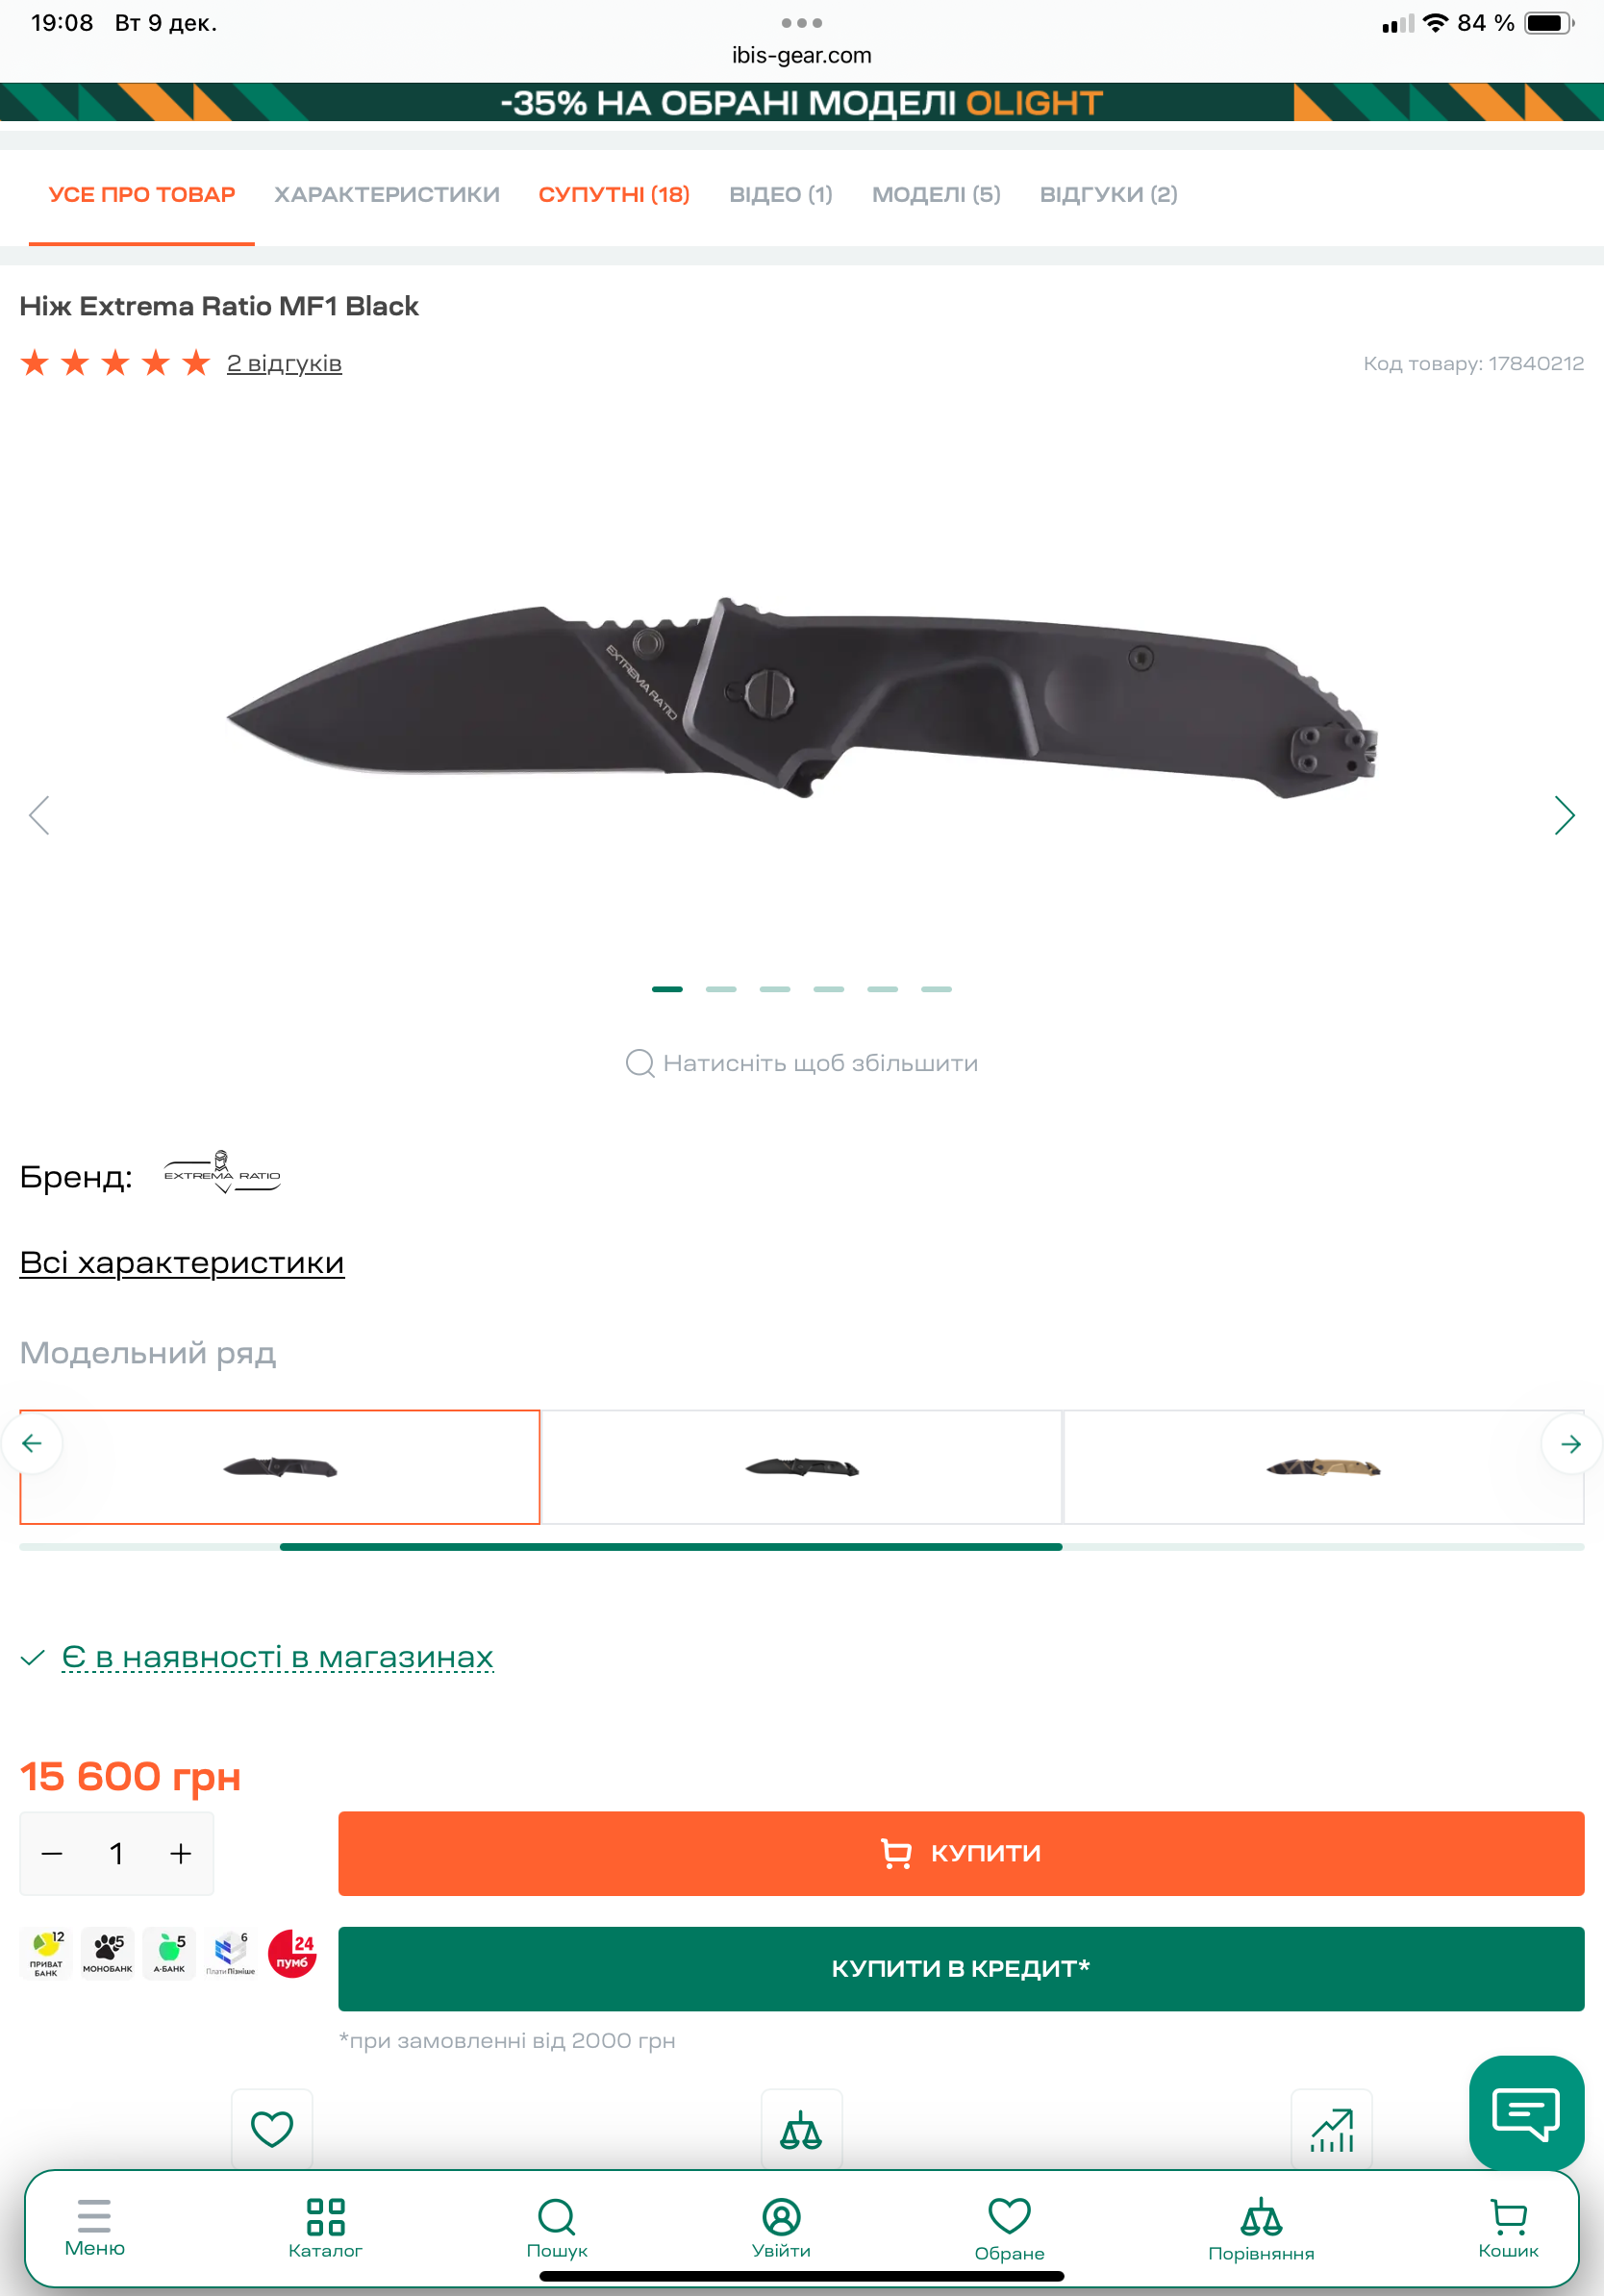Viewport: 1604px width, 2296px height.
Task: Show previous product image with left chevron
Action: 39,815
